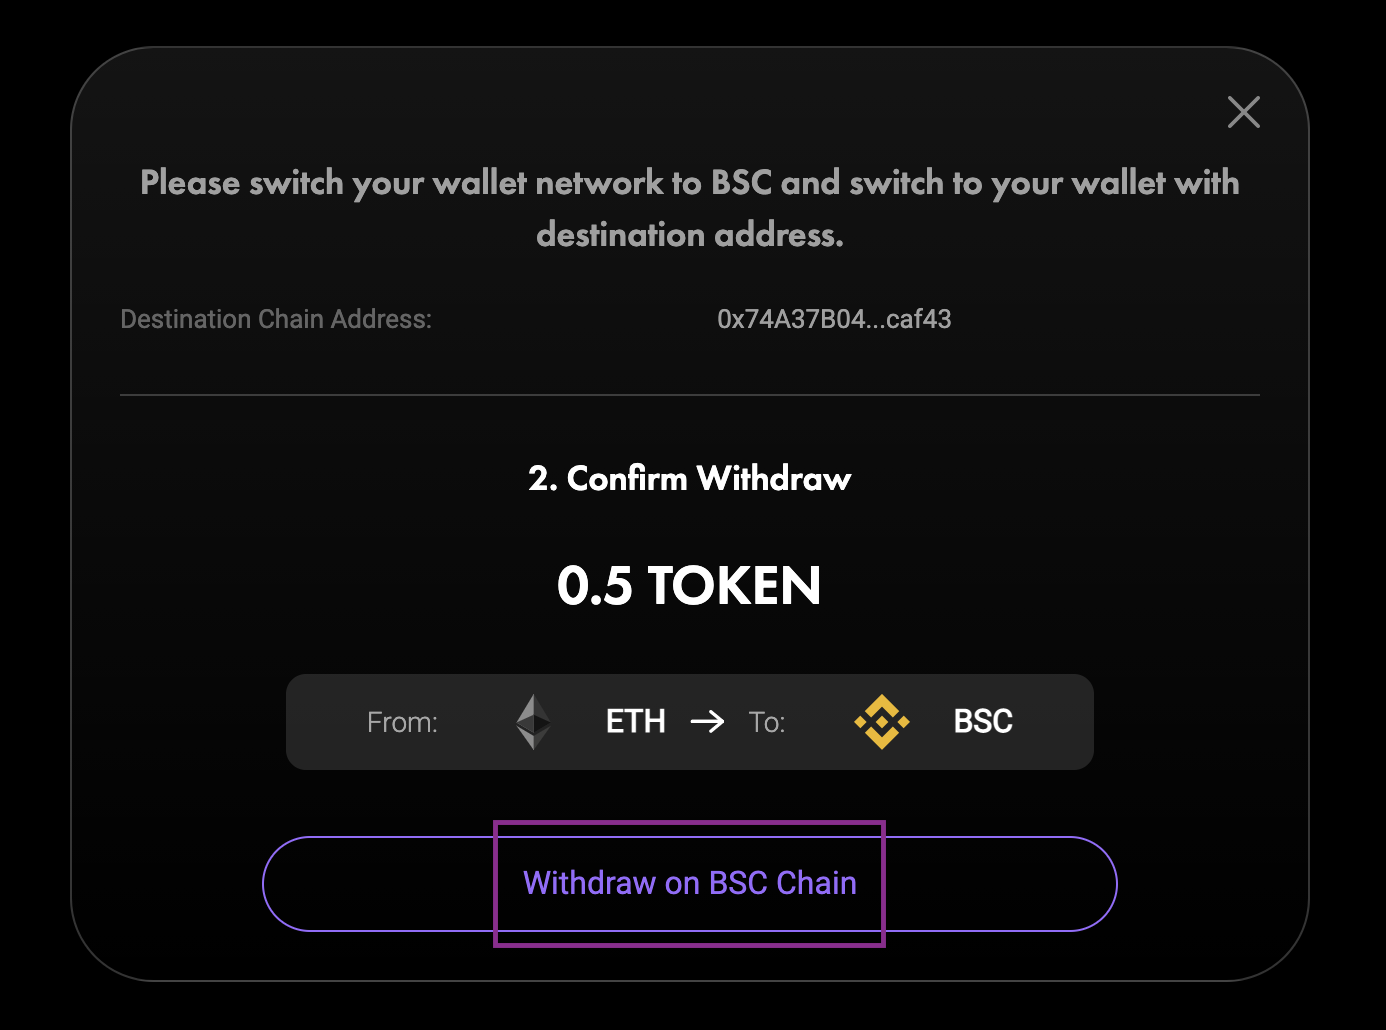Click the arrow between ETH and To
Viewport: 1386px width, 1030px height.
(707, 722)
